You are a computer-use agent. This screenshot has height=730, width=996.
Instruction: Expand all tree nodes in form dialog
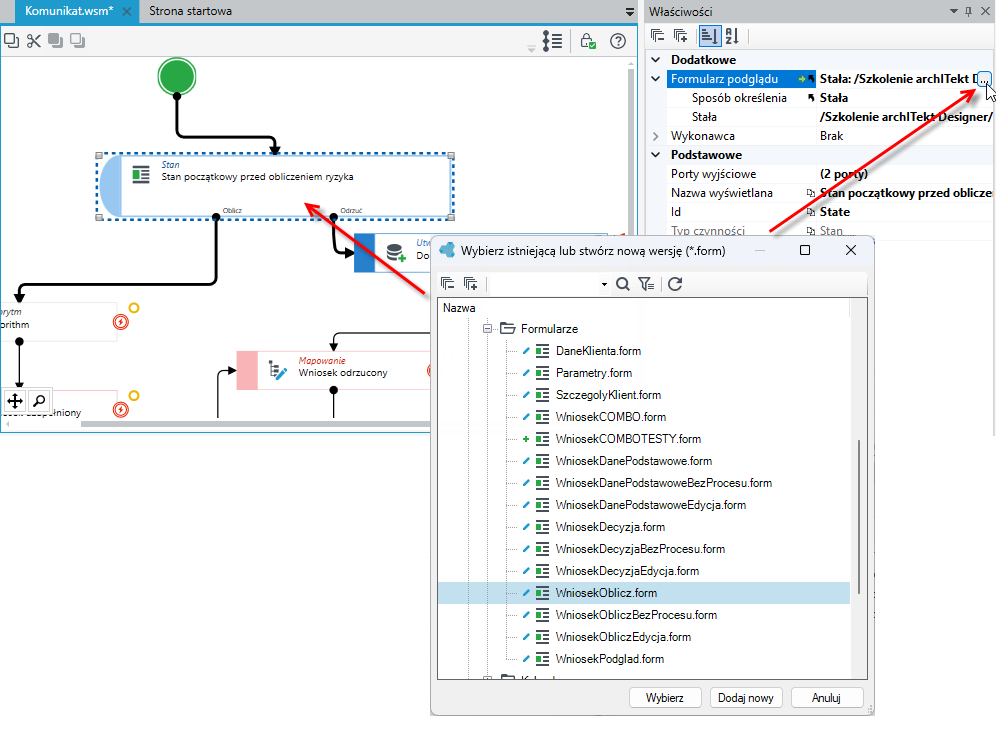[471, 283]
